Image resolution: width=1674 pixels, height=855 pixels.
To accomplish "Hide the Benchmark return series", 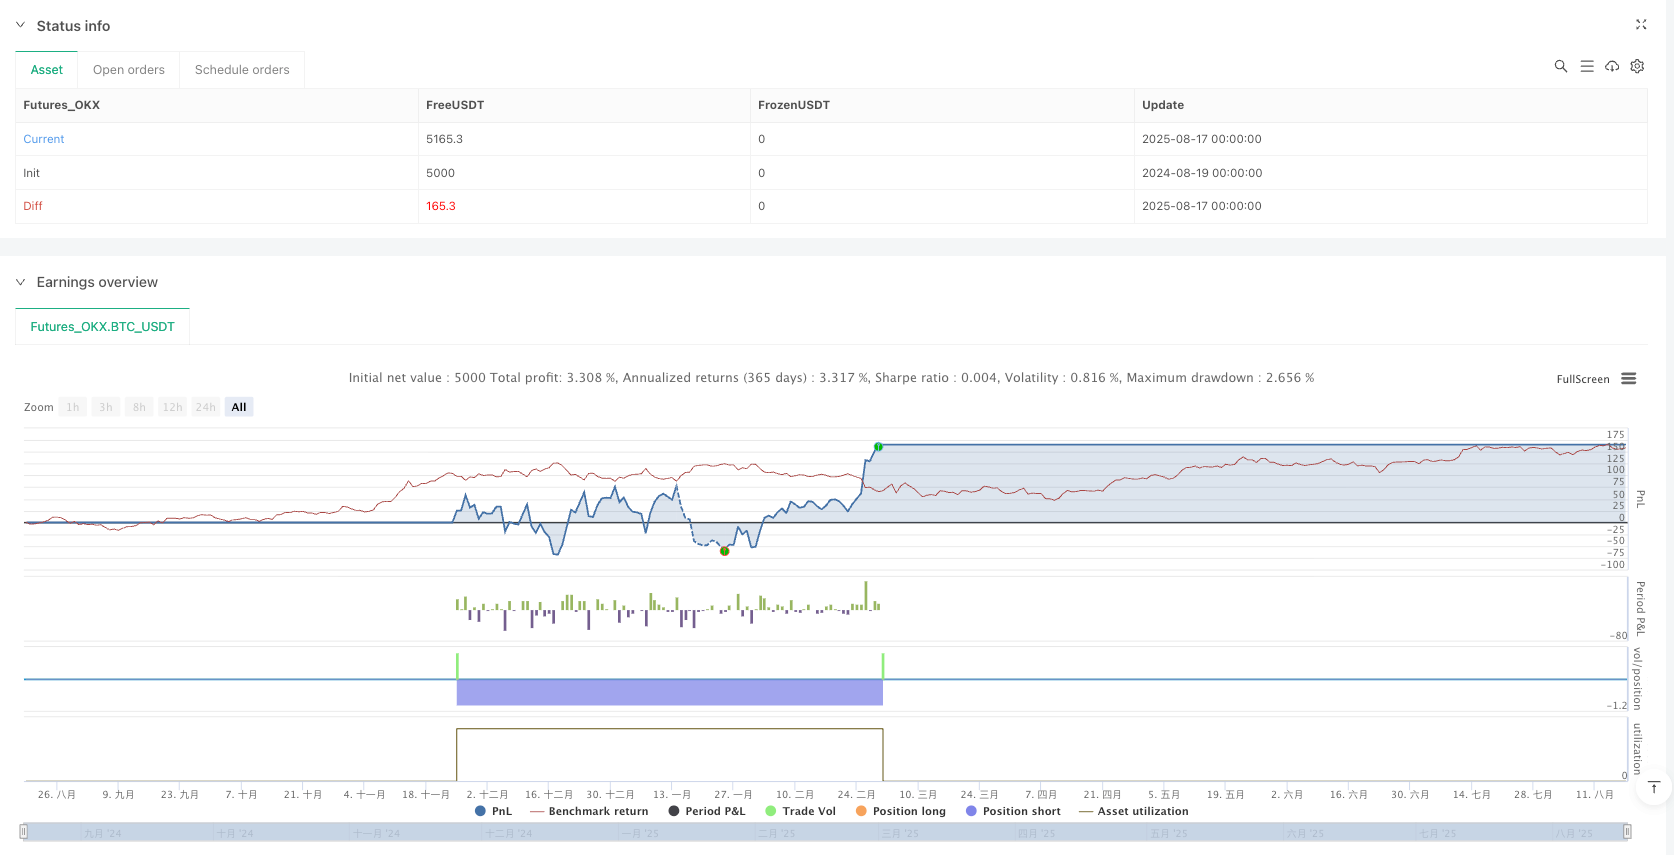I will (589, 811).
